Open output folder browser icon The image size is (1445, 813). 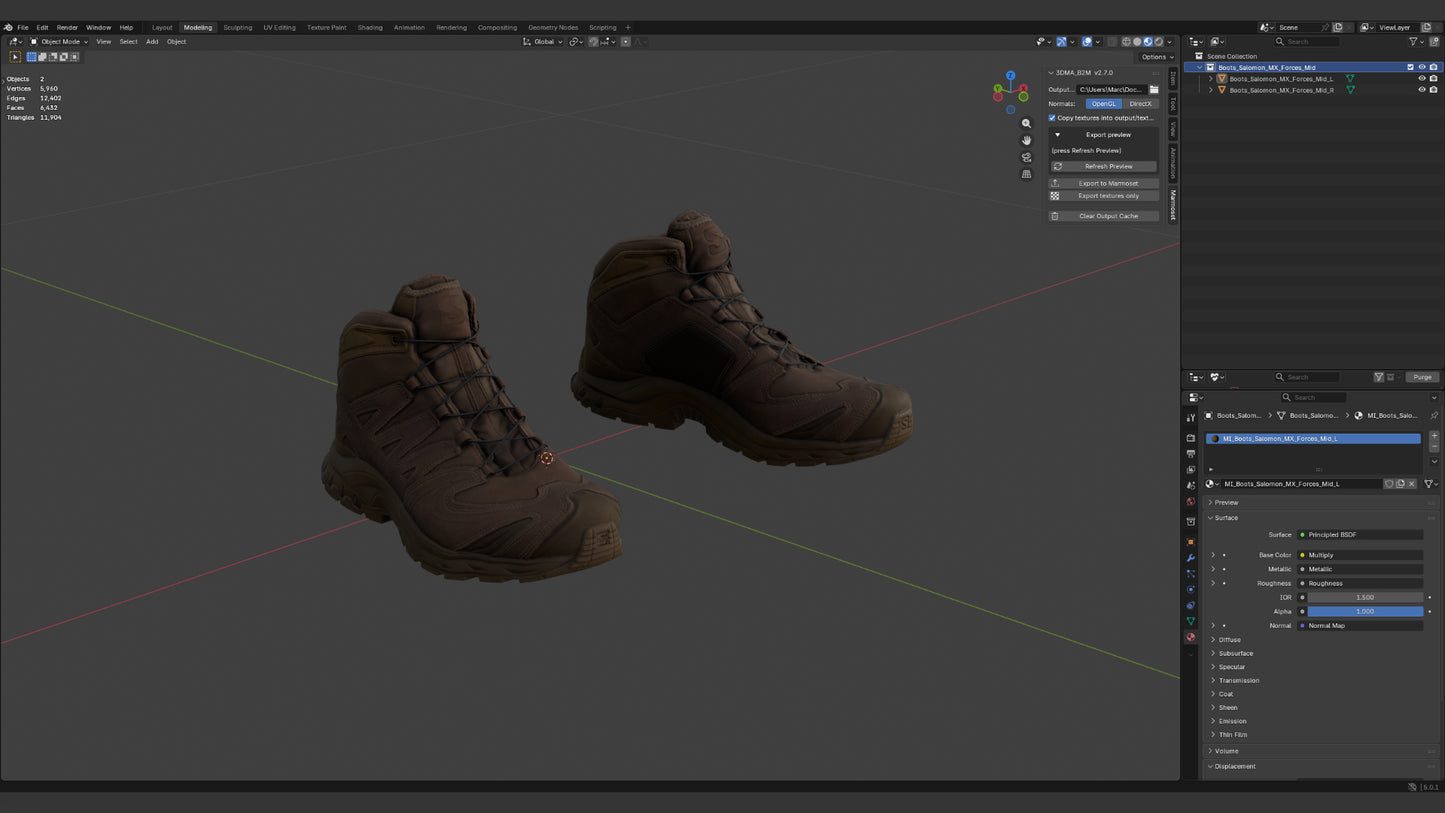pos(1154,90)
